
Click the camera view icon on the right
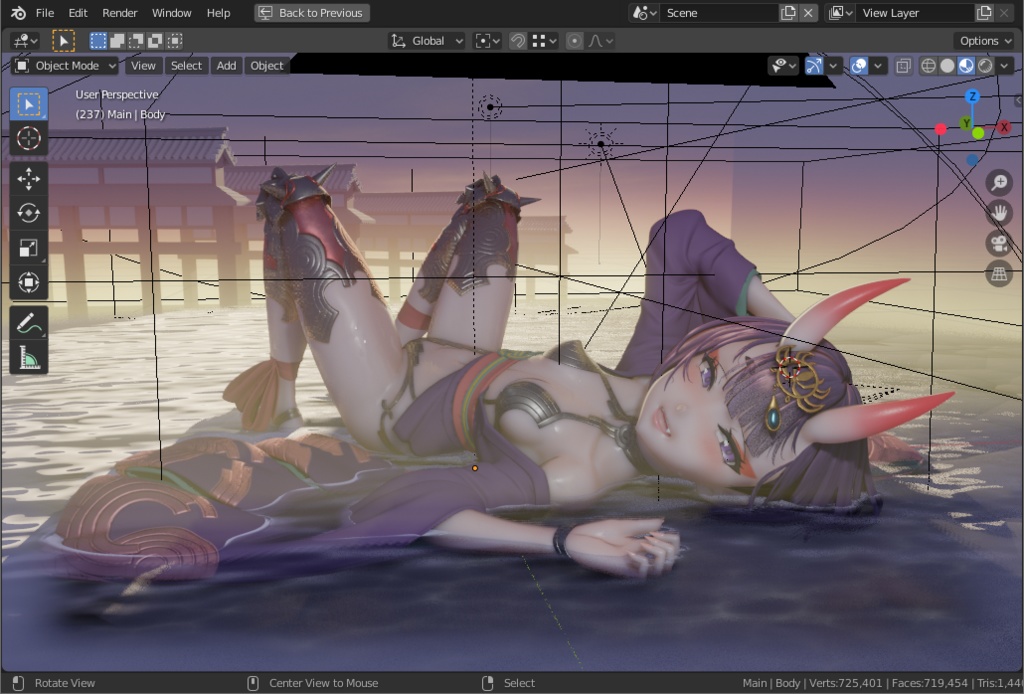[998, 243]
